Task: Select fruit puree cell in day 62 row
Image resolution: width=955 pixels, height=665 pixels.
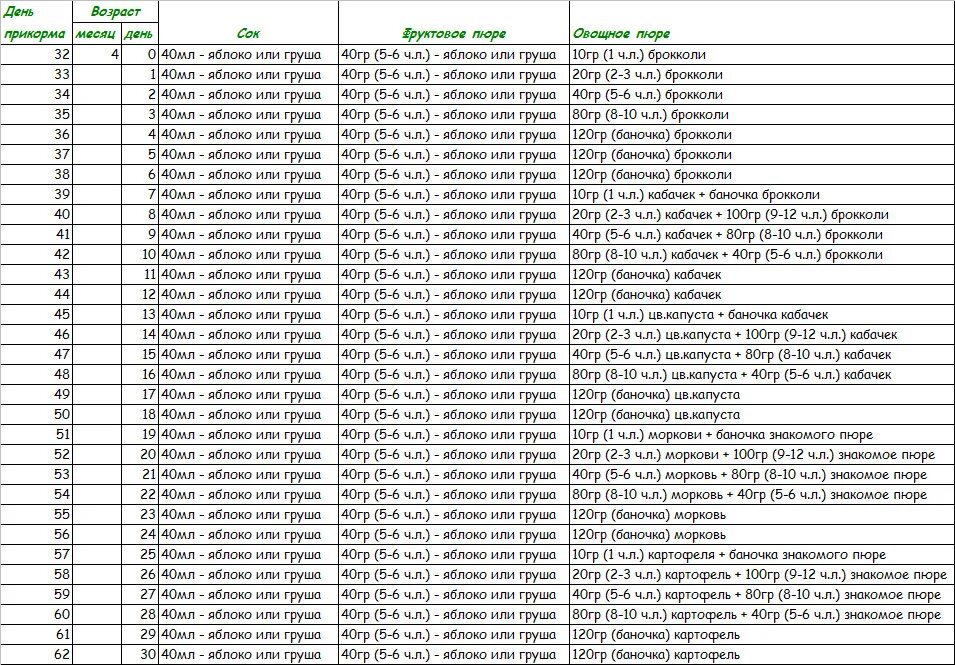Action: pyautogui.click(x=454, y=655)
